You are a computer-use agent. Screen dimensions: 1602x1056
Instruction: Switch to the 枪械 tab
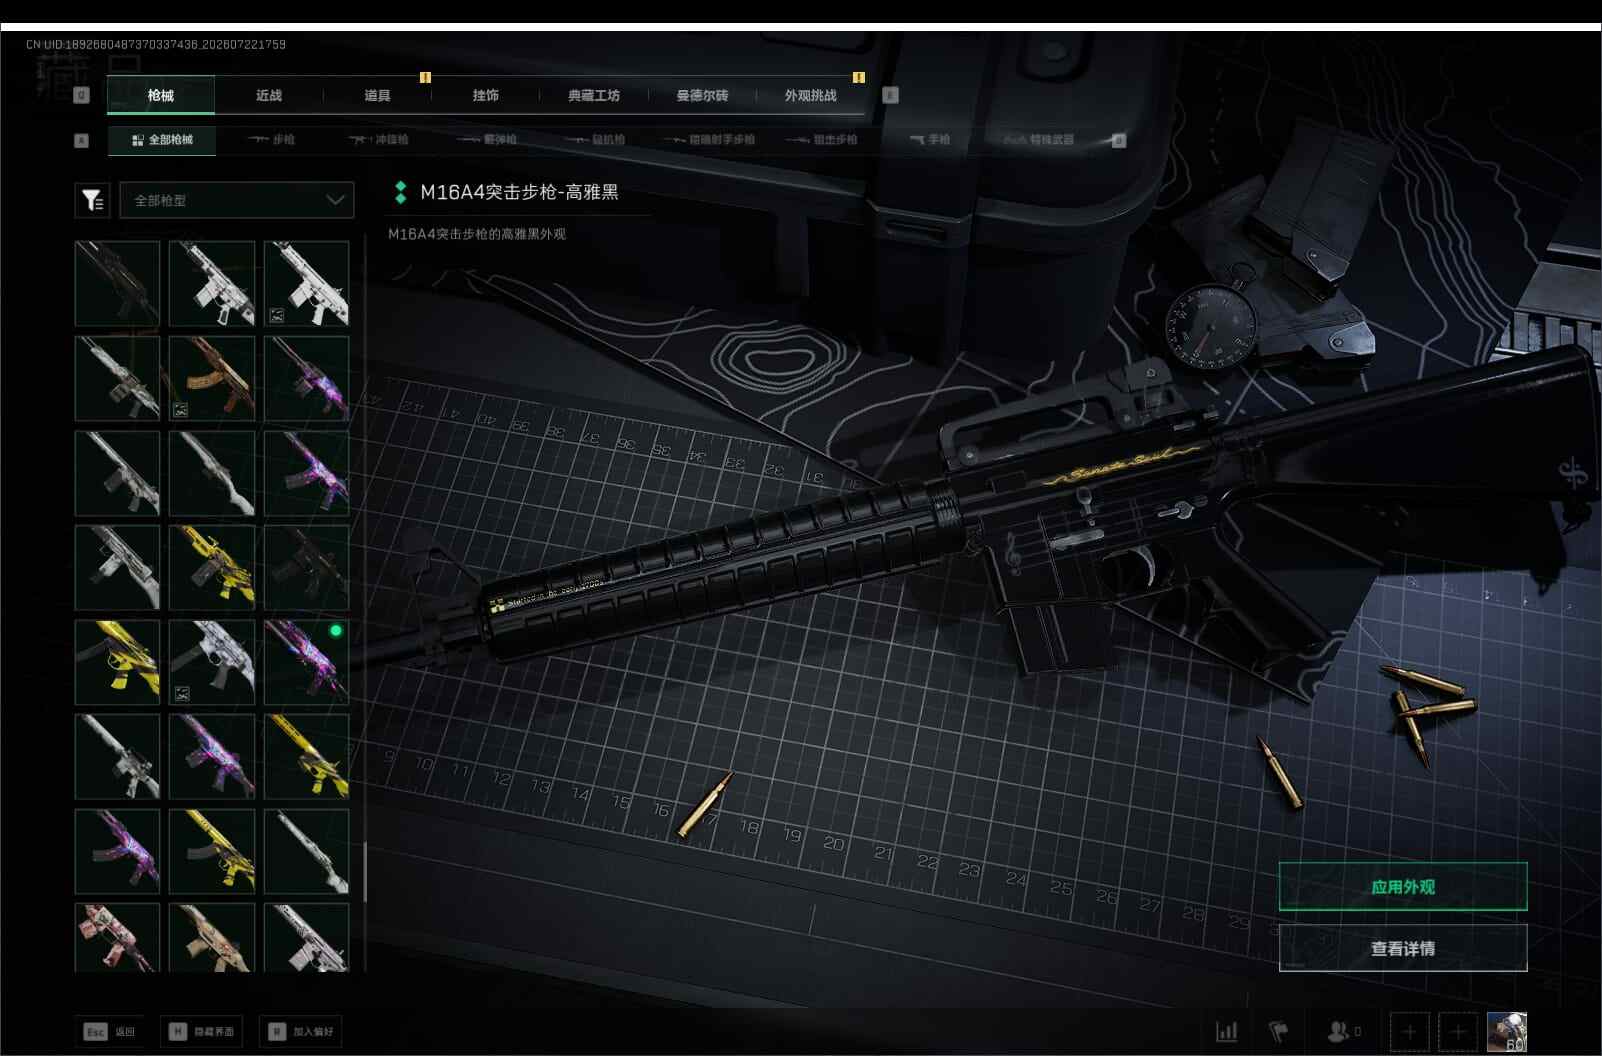point(161,95)
